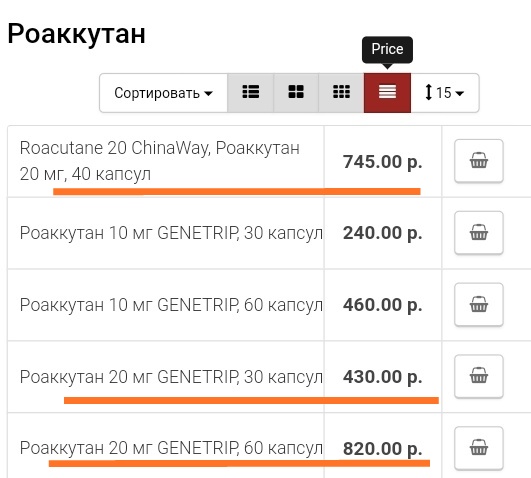Switch to small grid view
The height and width of the screenshot is (478, 531).
pyautogui.click(x=341, y=93)
